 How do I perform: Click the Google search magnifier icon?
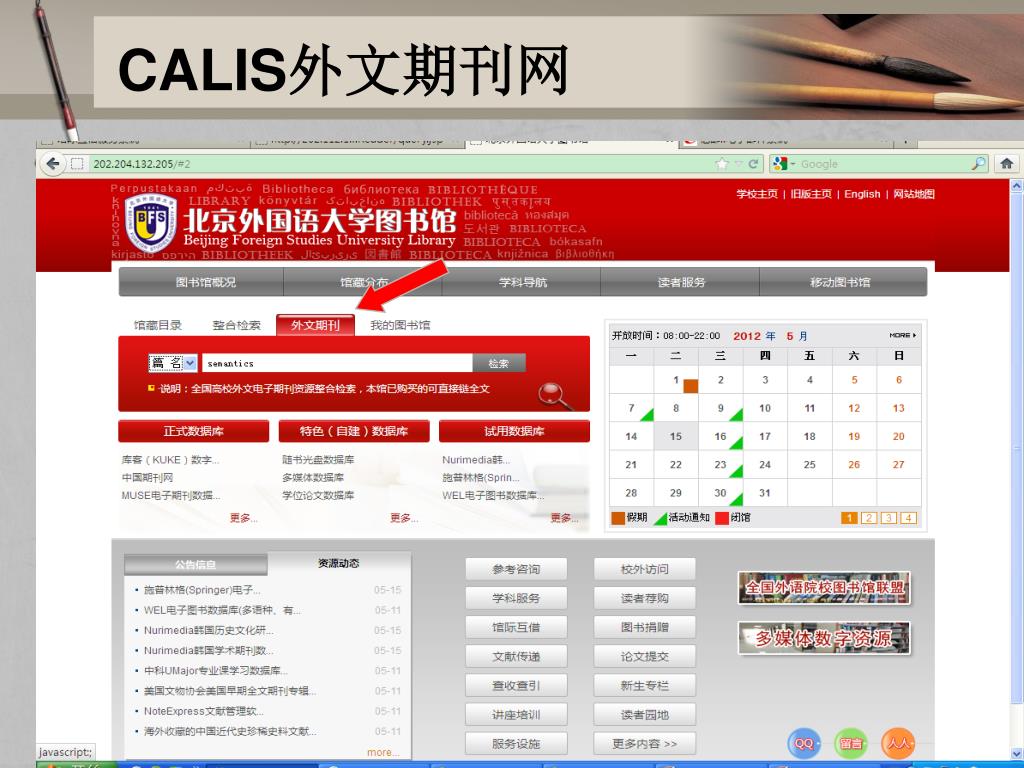tap(978, 163)
